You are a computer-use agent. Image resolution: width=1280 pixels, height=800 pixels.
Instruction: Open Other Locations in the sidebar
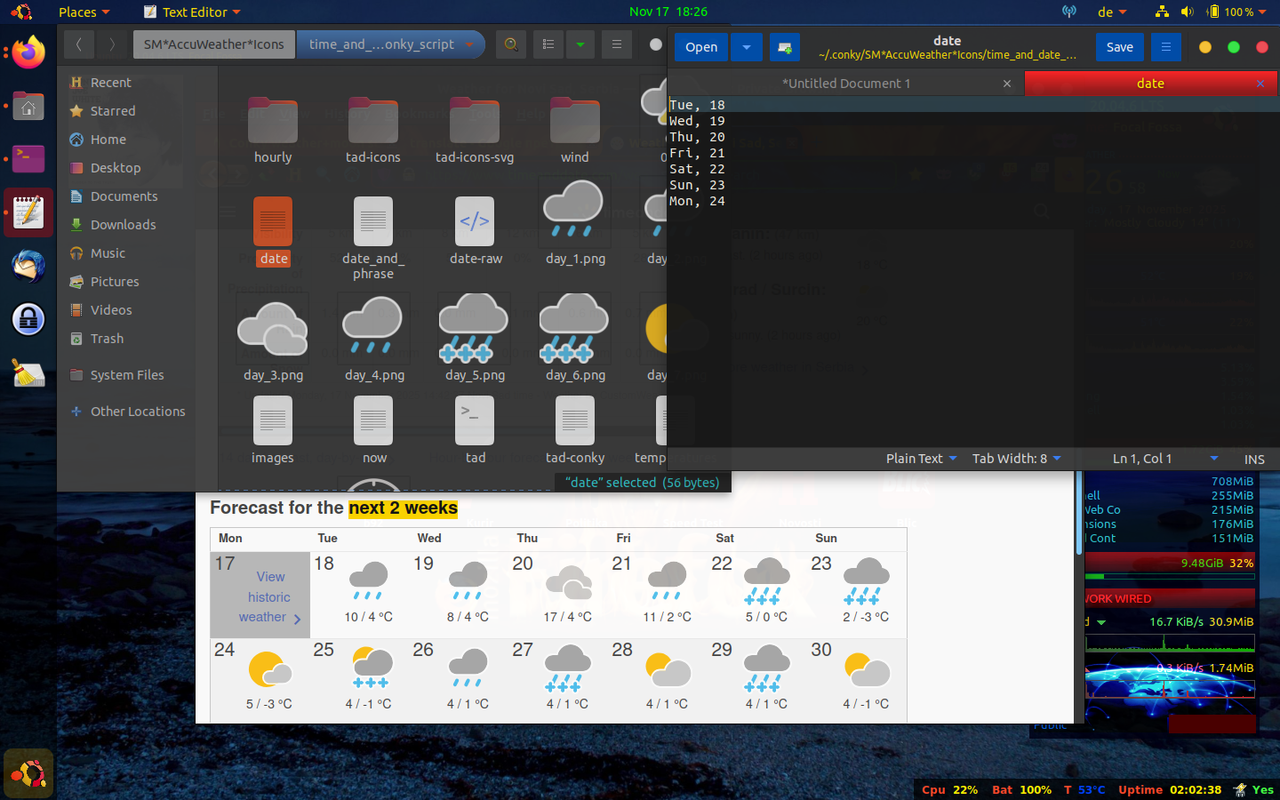[x=138, y=411]
